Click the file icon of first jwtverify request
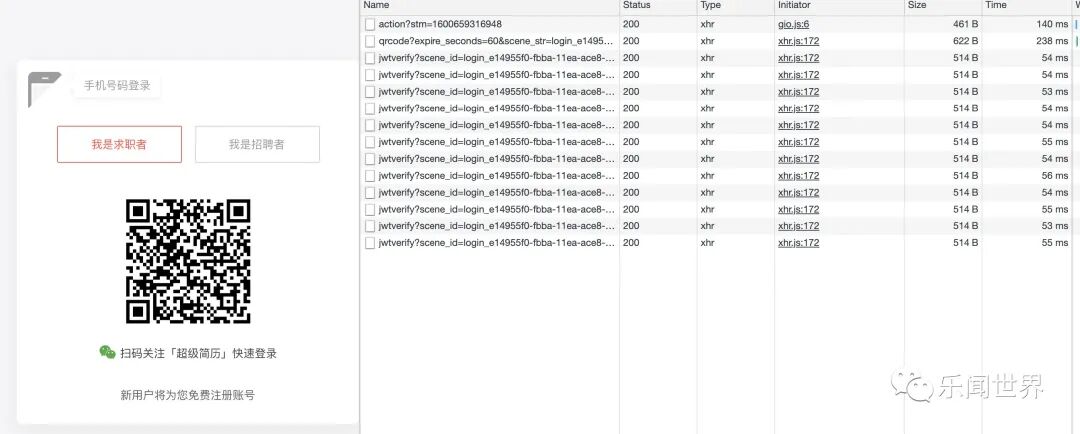Screen dimensions: 1080x434 point(370,58)
